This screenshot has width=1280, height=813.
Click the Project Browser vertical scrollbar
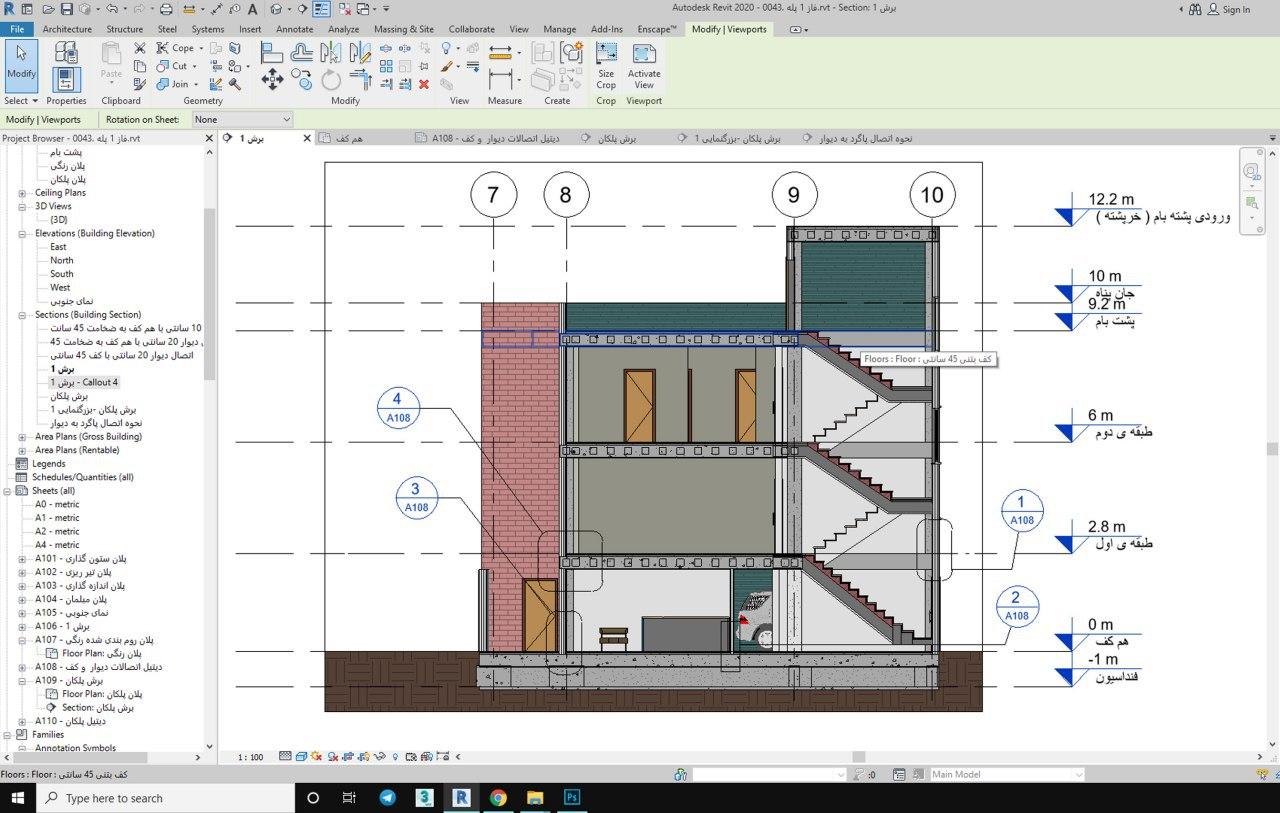(x=209, y=293)
